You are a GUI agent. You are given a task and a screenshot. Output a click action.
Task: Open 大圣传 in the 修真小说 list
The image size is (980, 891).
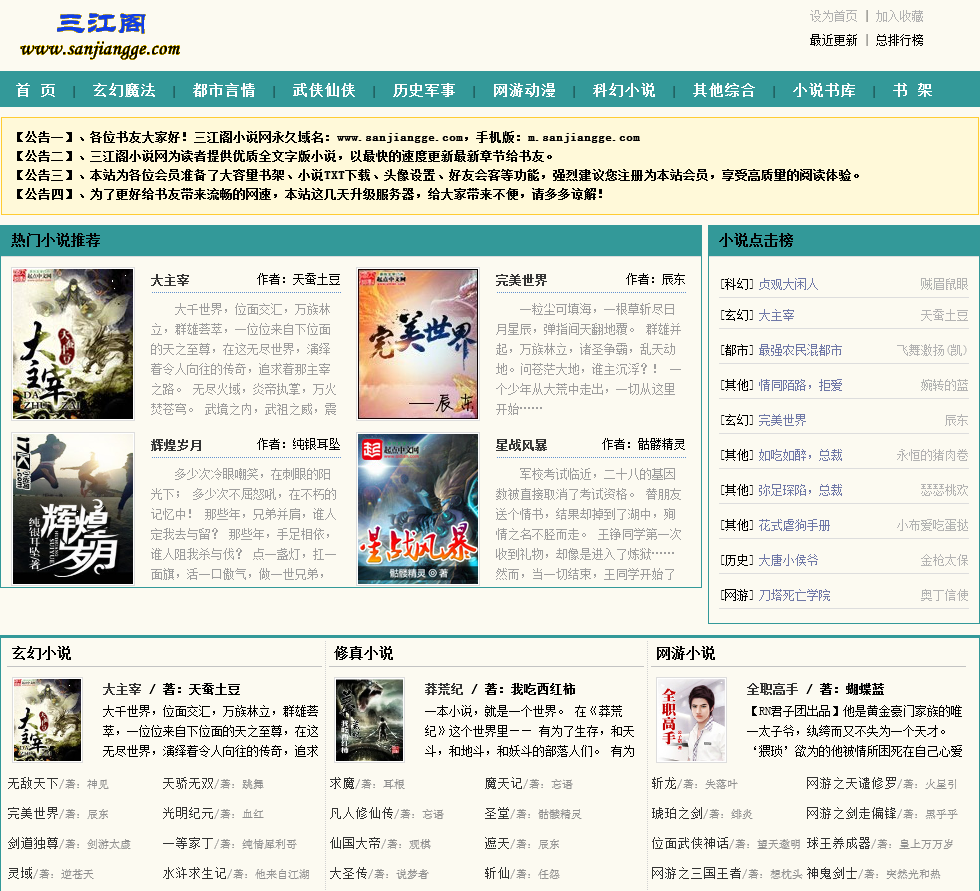tap(348, 873)
